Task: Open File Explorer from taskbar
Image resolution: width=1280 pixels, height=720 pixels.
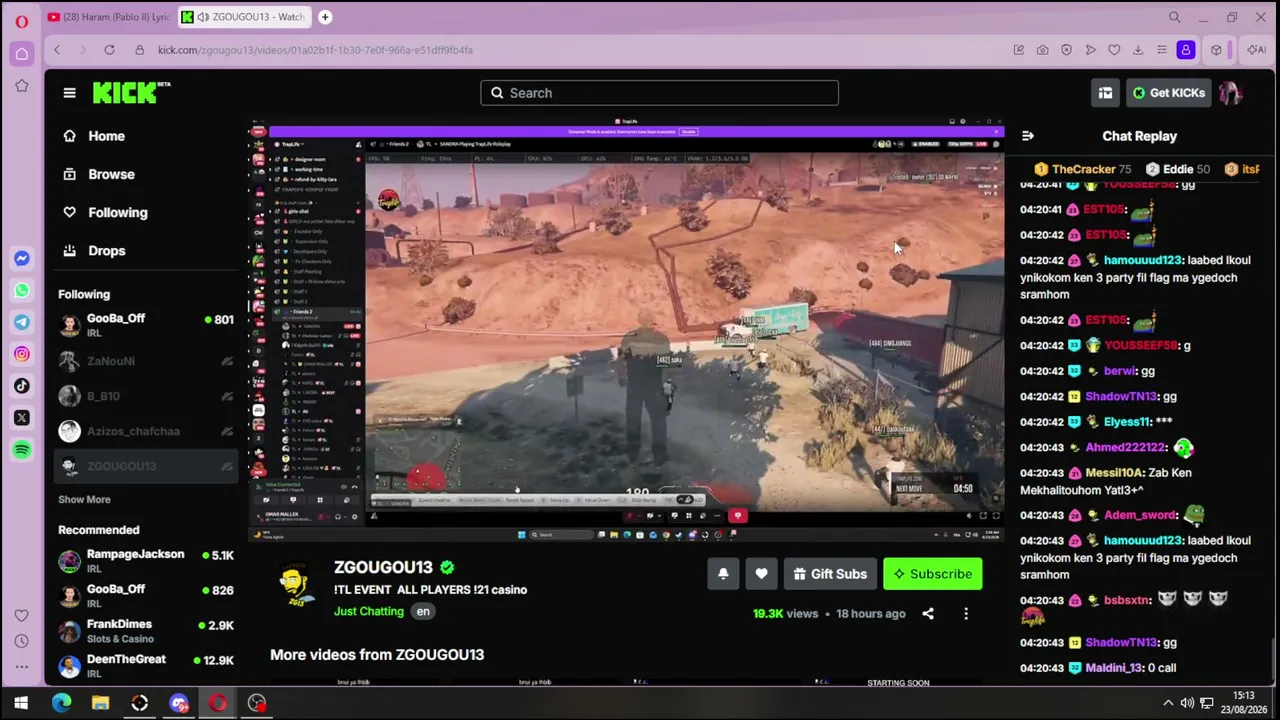Action: tap(100, 703)
